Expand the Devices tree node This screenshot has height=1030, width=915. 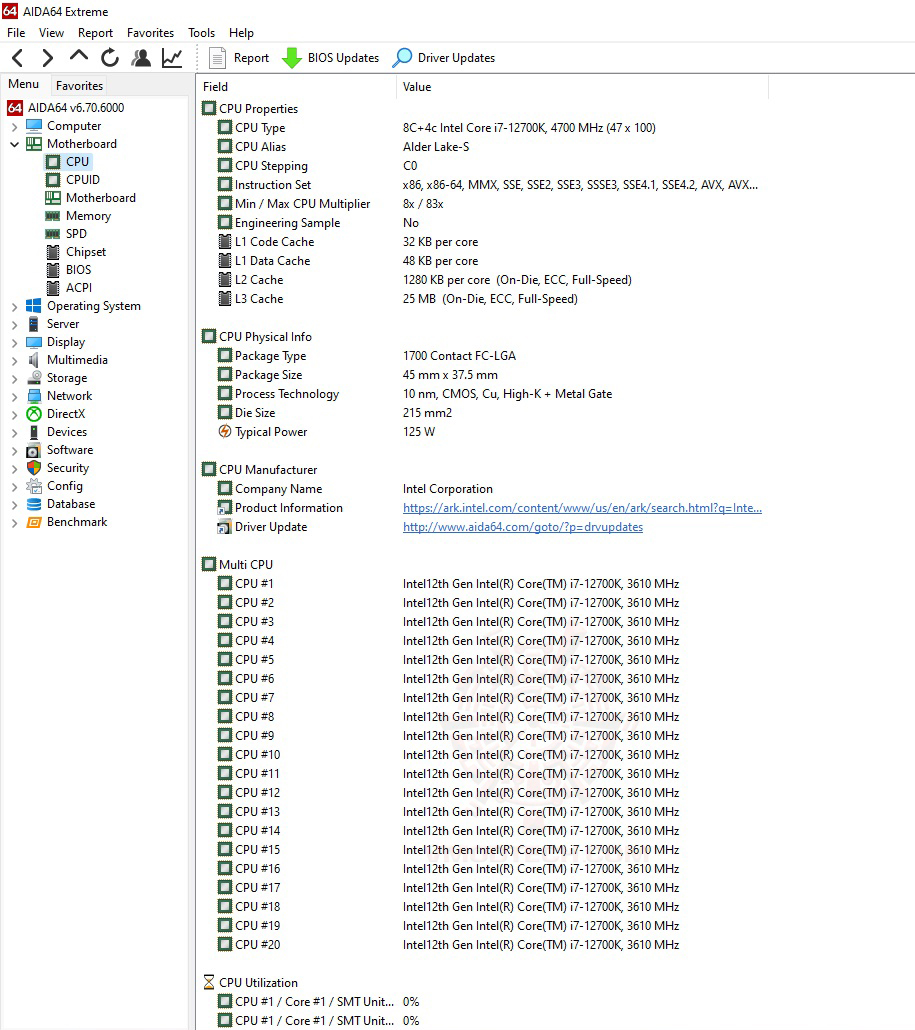[14, 432]
